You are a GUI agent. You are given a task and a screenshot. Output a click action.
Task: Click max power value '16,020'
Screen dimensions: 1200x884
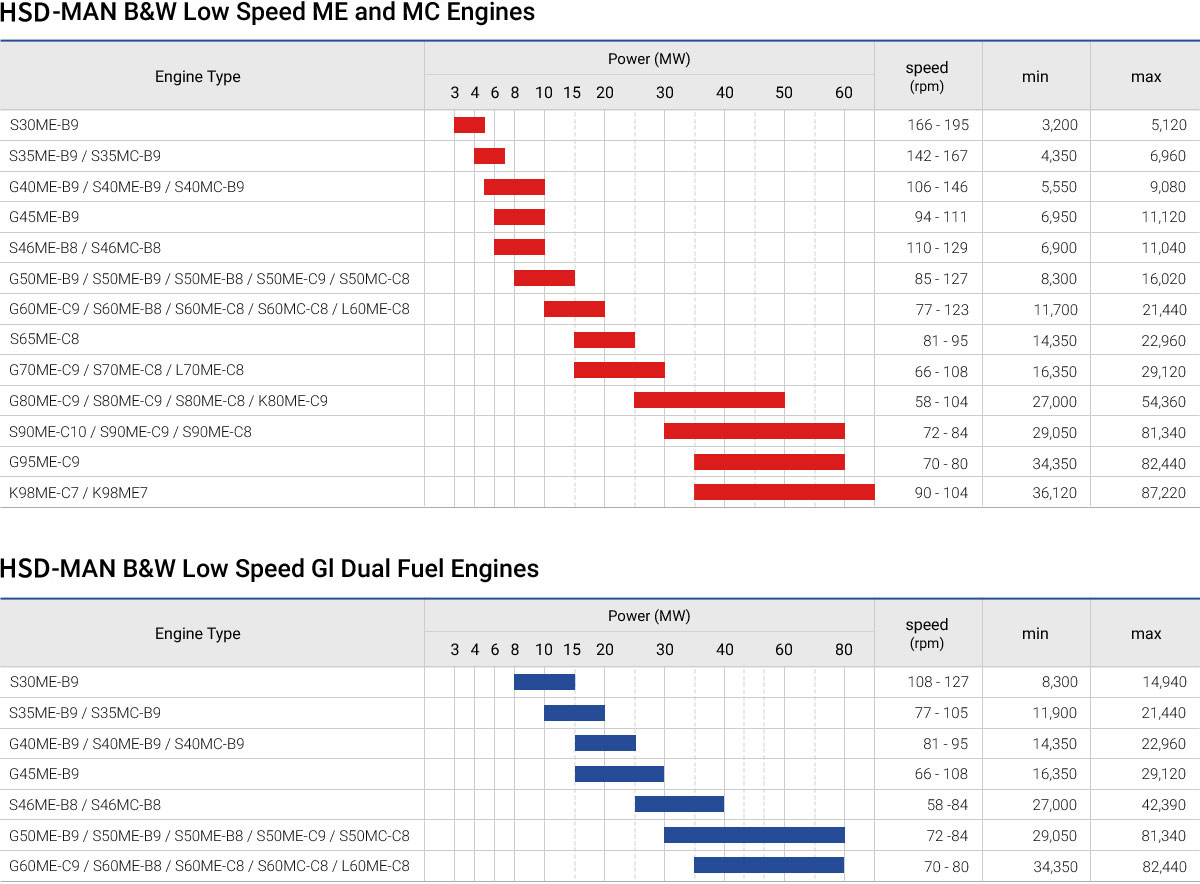(1164, 279)
